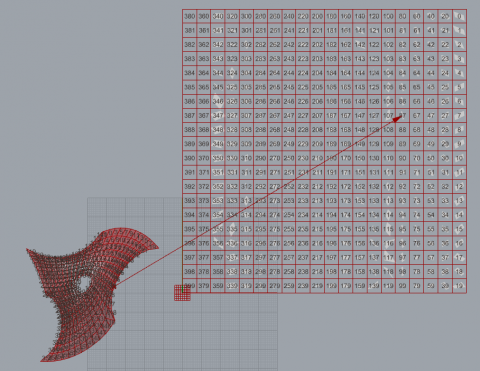Image resolution: width=480 pixels, height=371 pixels.
Task: Click the grid cell labeled 382
Action: 190,45
